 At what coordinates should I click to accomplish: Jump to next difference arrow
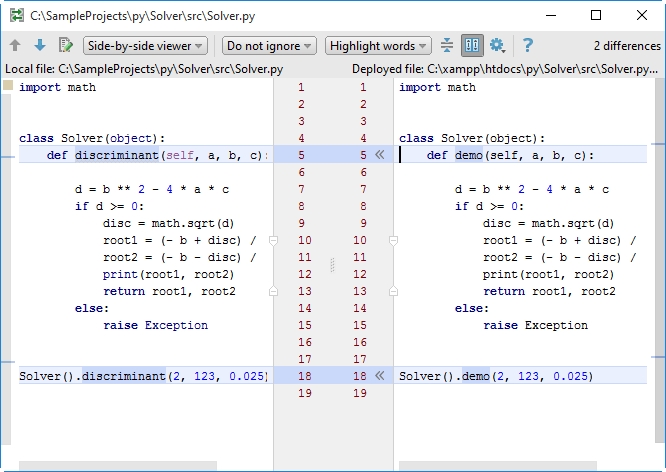click(40, 45)
